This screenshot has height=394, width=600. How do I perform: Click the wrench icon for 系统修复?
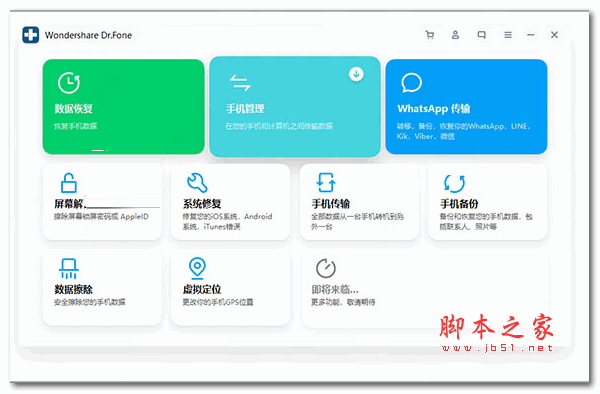click(x=197, y=183)
